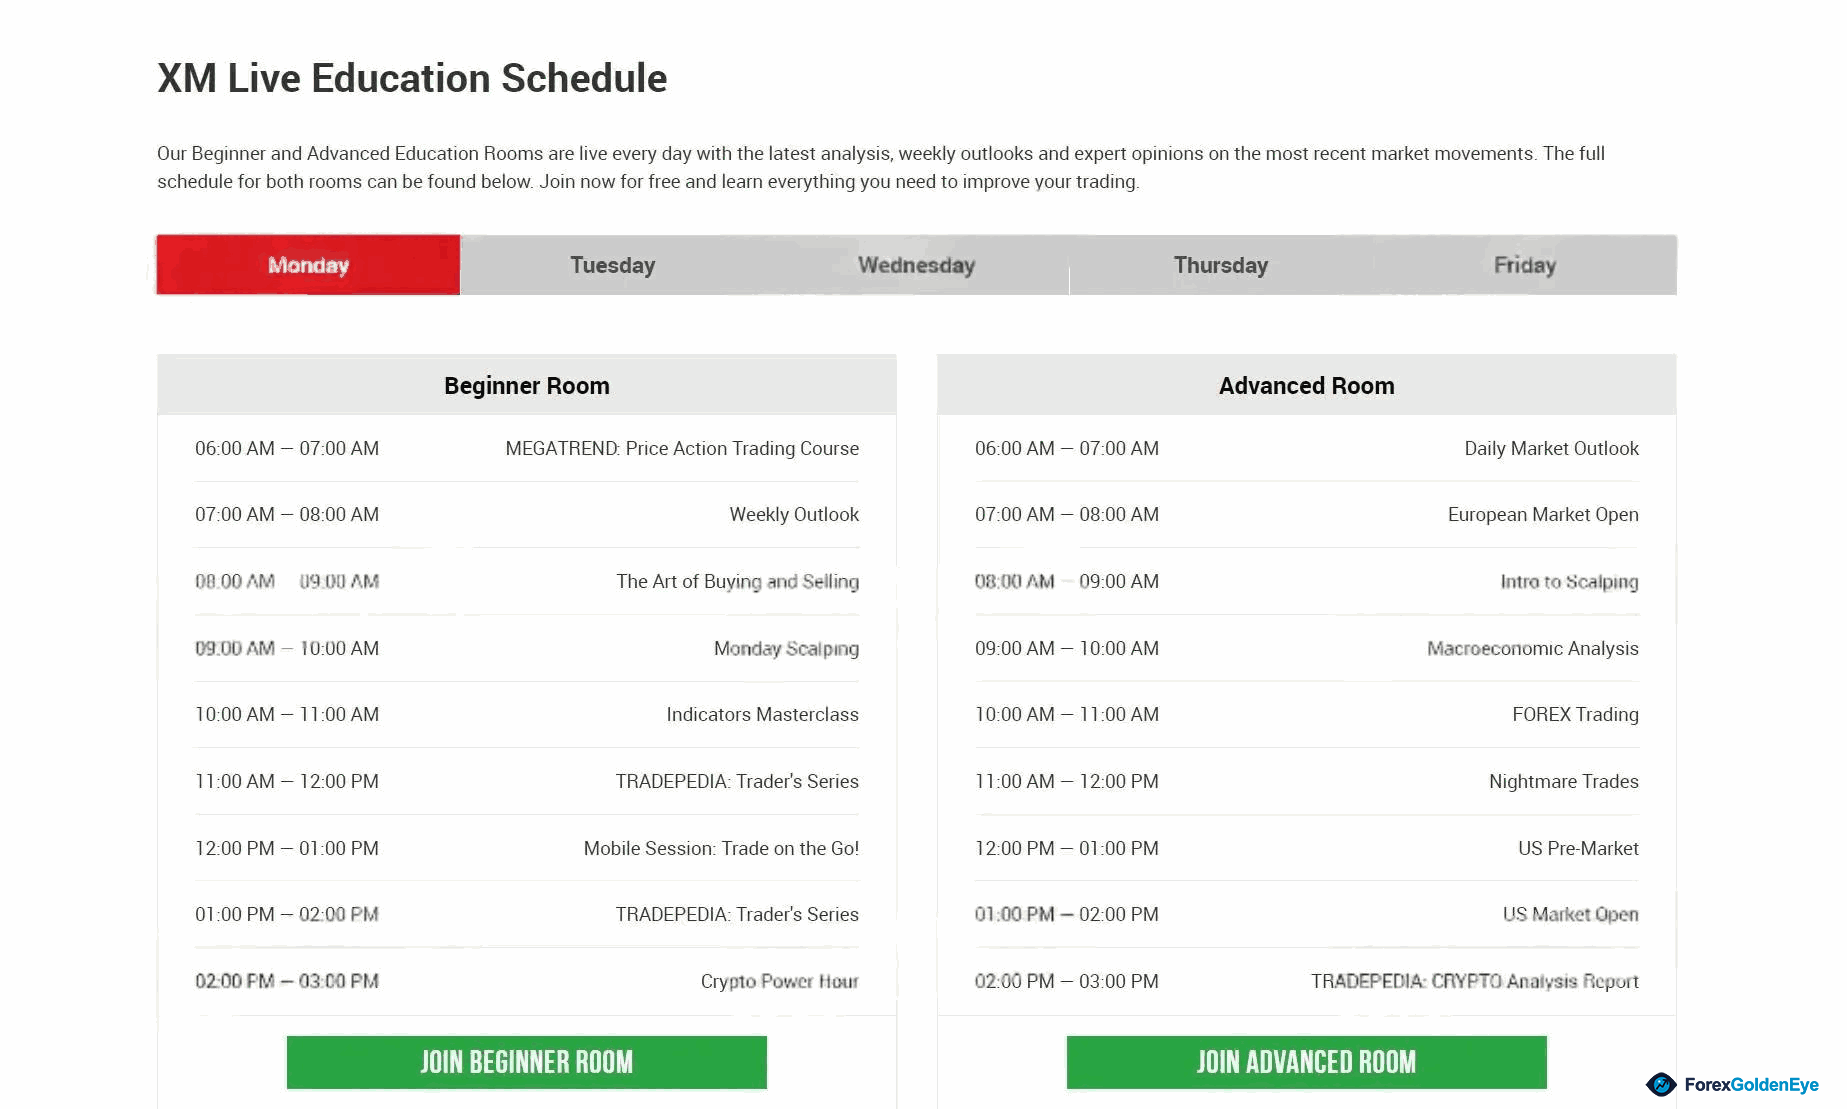
Task: Select the US Pre-Market session
Action: pyautogui.click(x=1578, y=848)
